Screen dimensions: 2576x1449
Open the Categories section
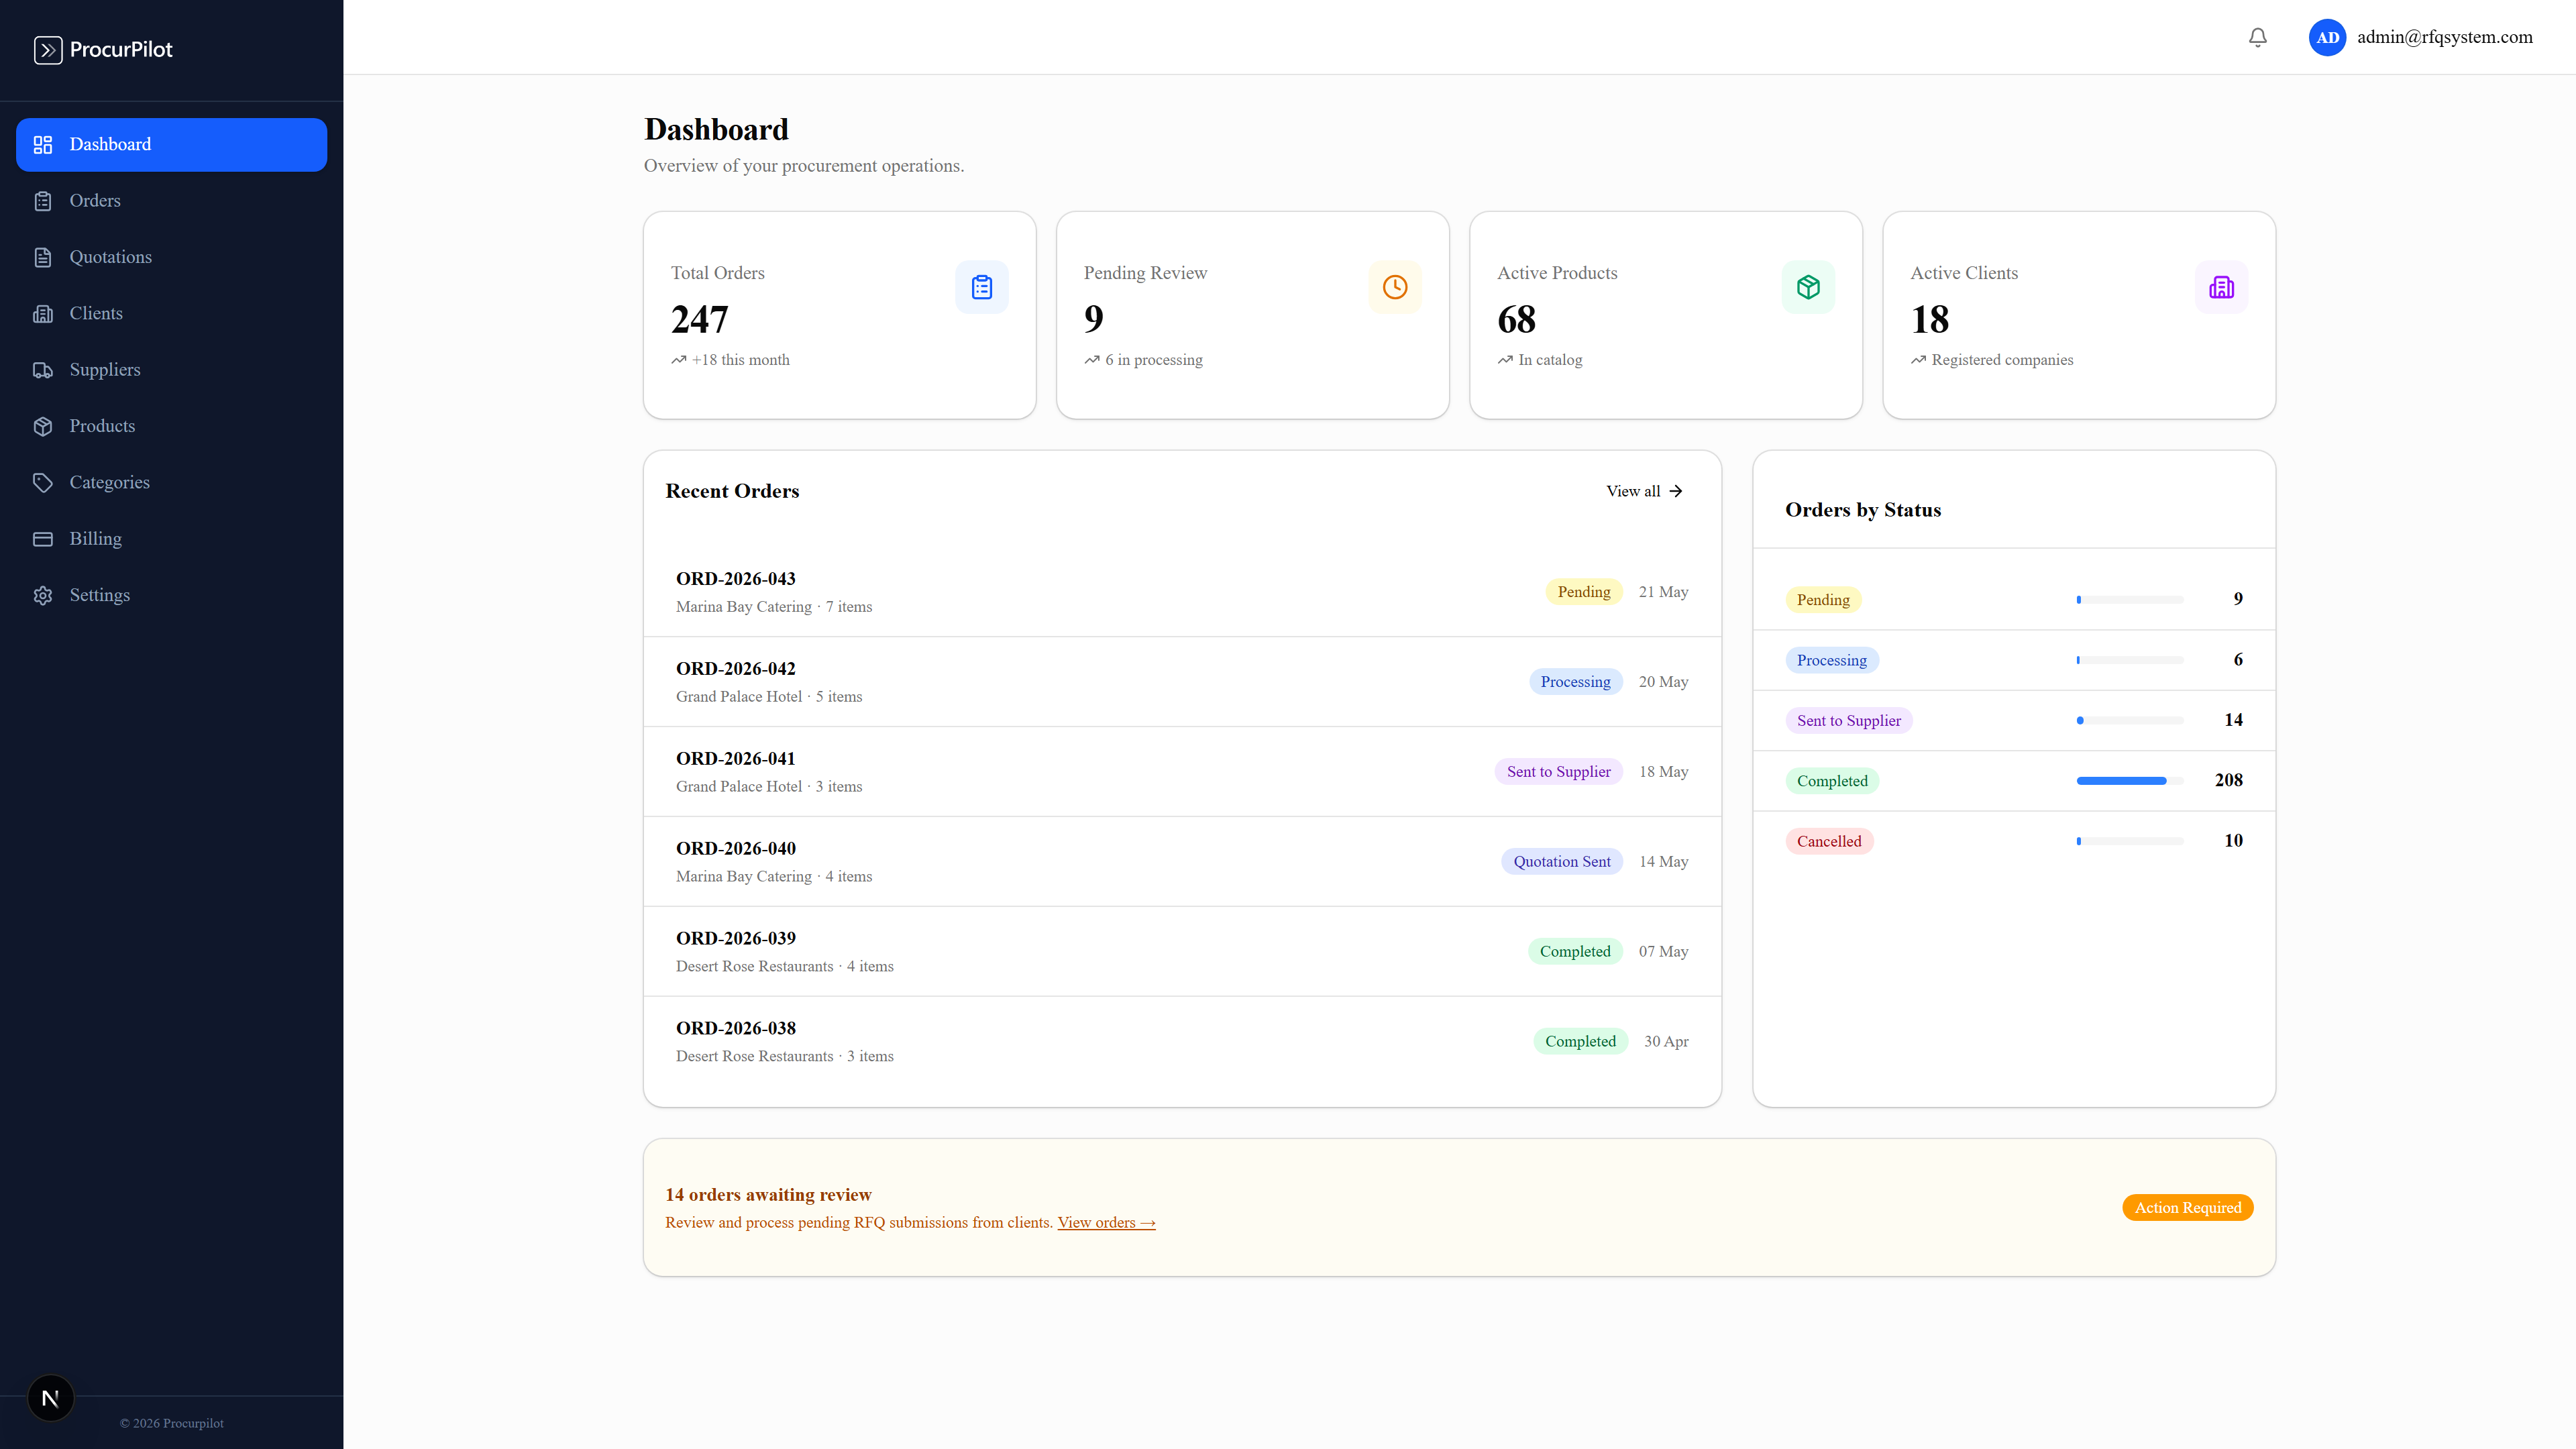(171, 483)
